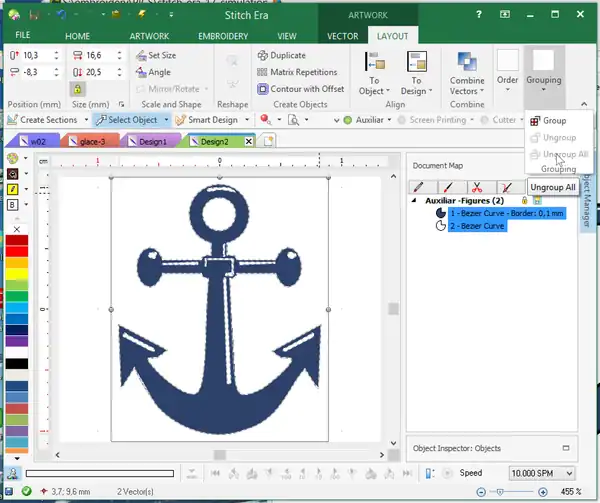This screenshot has height=503, width=600.
Task: Click the Auxiliar layer icon in toolbar
Action: [x=347, y=120]
